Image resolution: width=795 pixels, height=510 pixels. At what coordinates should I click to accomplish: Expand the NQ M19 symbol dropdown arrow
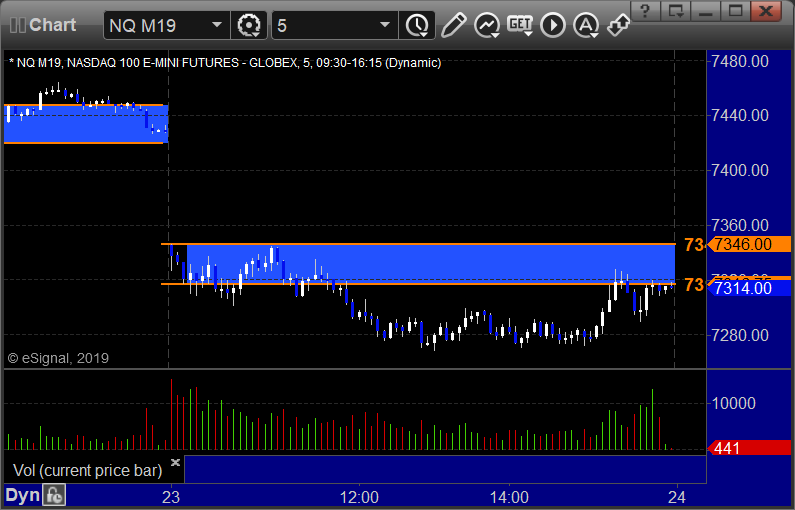pos(217,25)
